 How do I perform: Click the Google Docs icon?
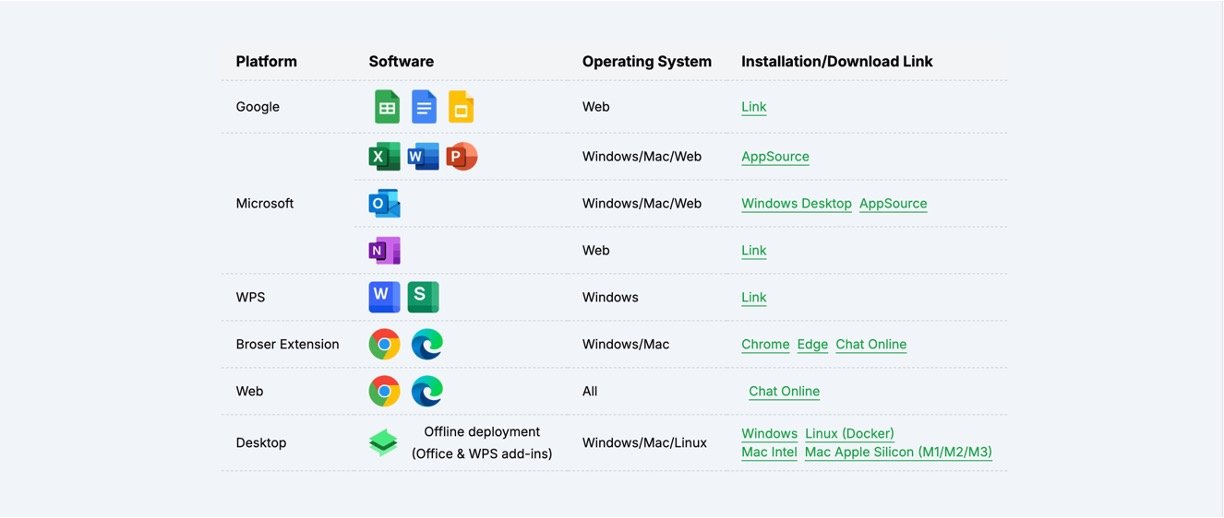click(424, 107)
